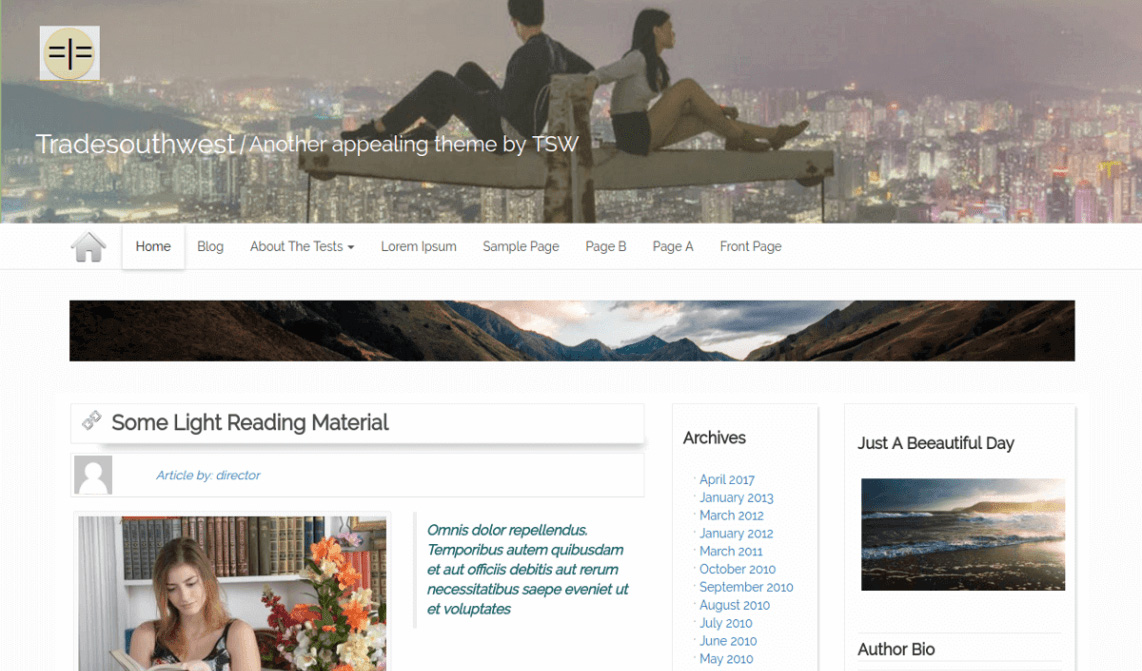Click the director's author avatar image
This screenshot has width=1142, height=671.
coord(93,475)
